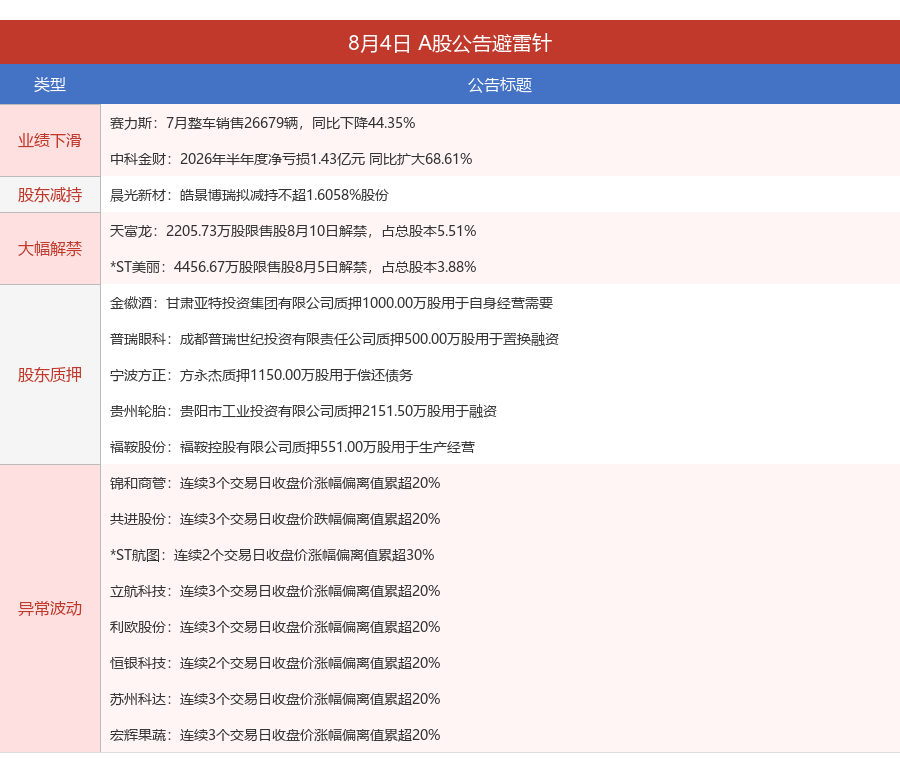Image resolution: width=900 pixels, height=772 pixels.
Task: Click the 锦和商管 涨幅偏离 announcement
Action: 275,483
